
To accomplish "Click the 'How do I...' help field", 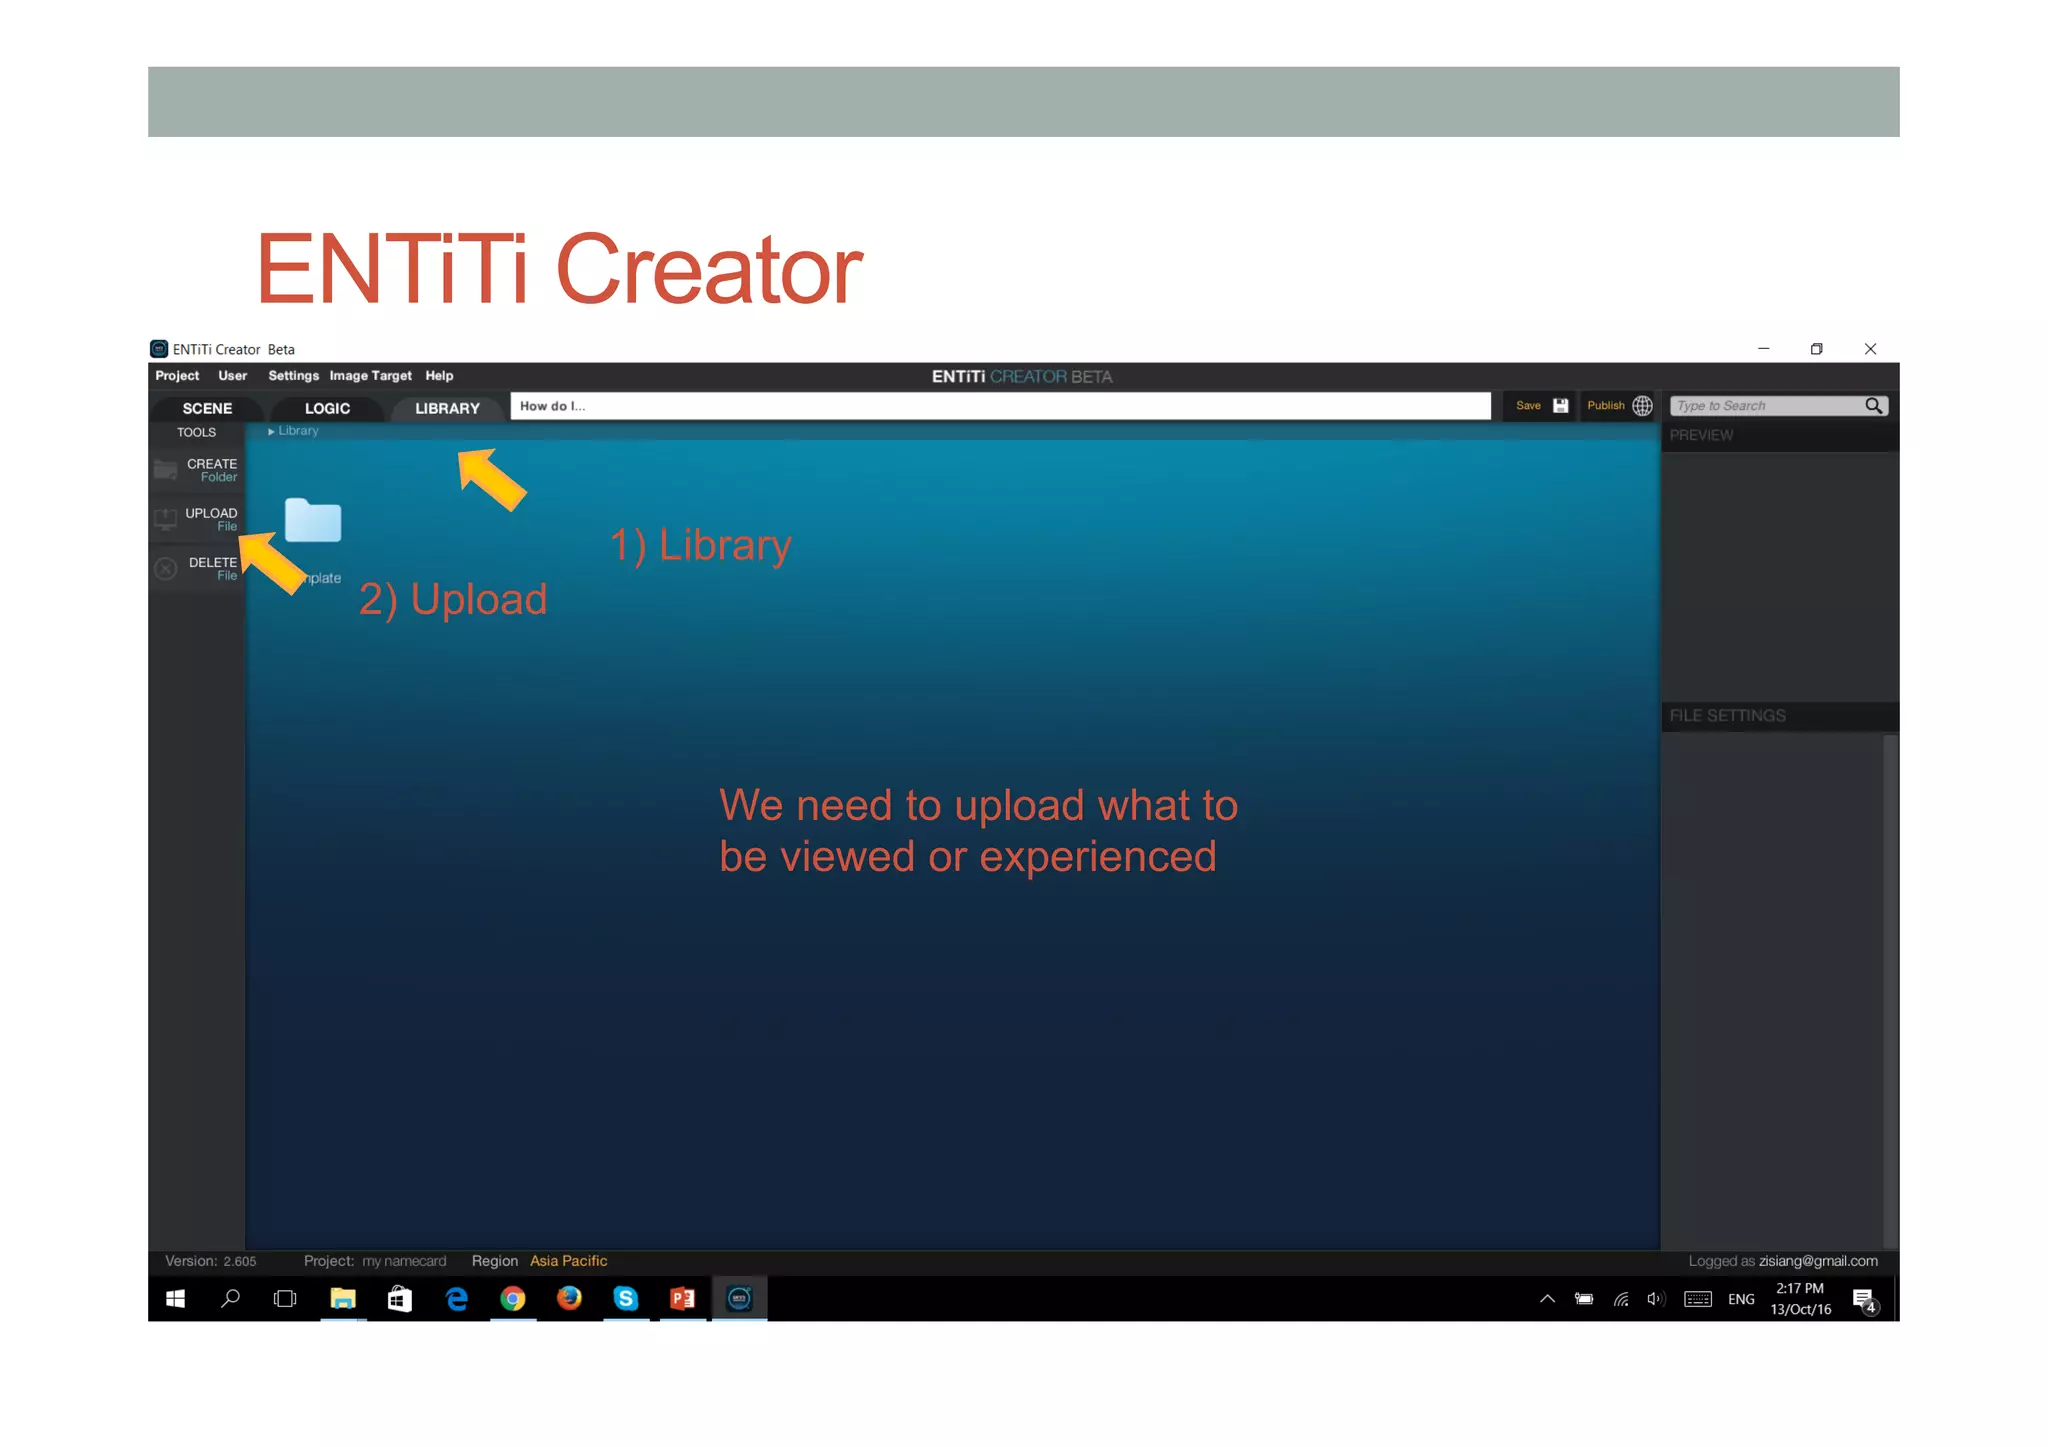I will pyautogui.click(x=1000, y=406).
